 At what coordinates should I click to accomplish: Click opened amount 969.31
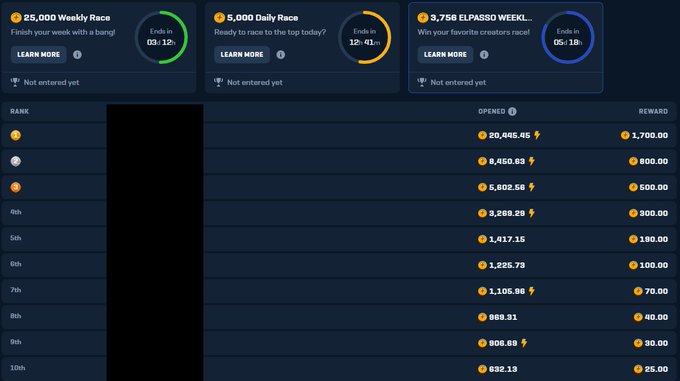point(503,317)
